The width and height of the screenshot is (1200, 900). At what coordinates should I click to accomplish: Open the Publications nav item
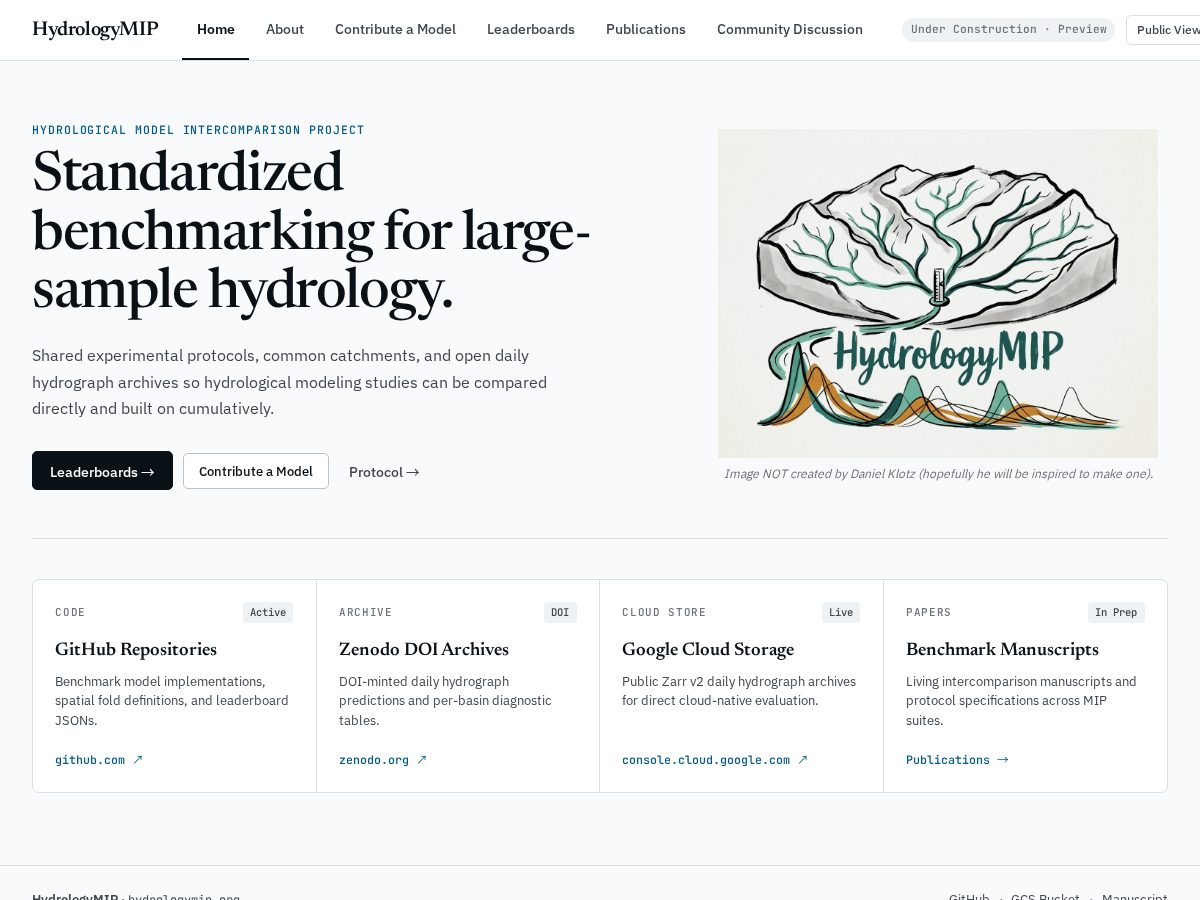646,30
